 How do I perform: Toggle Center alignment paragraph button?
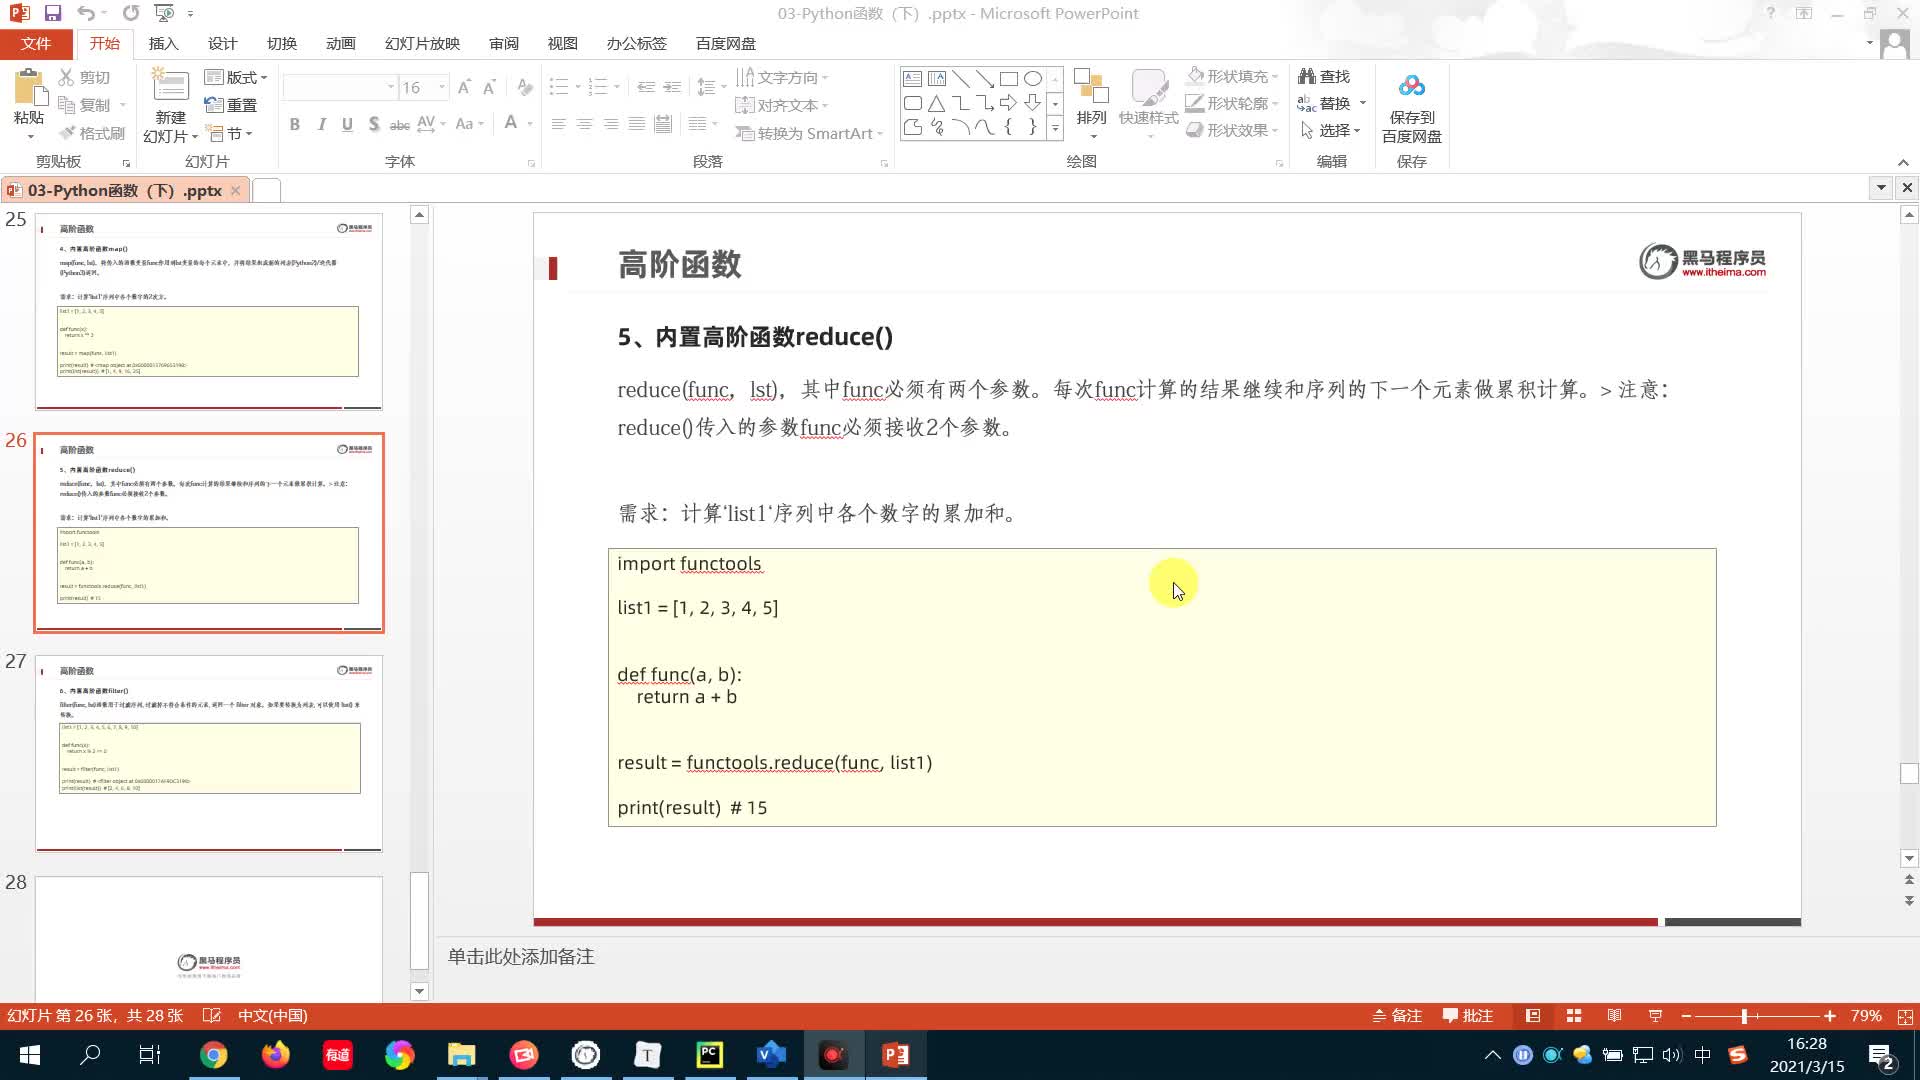click(x=584, y=124)
